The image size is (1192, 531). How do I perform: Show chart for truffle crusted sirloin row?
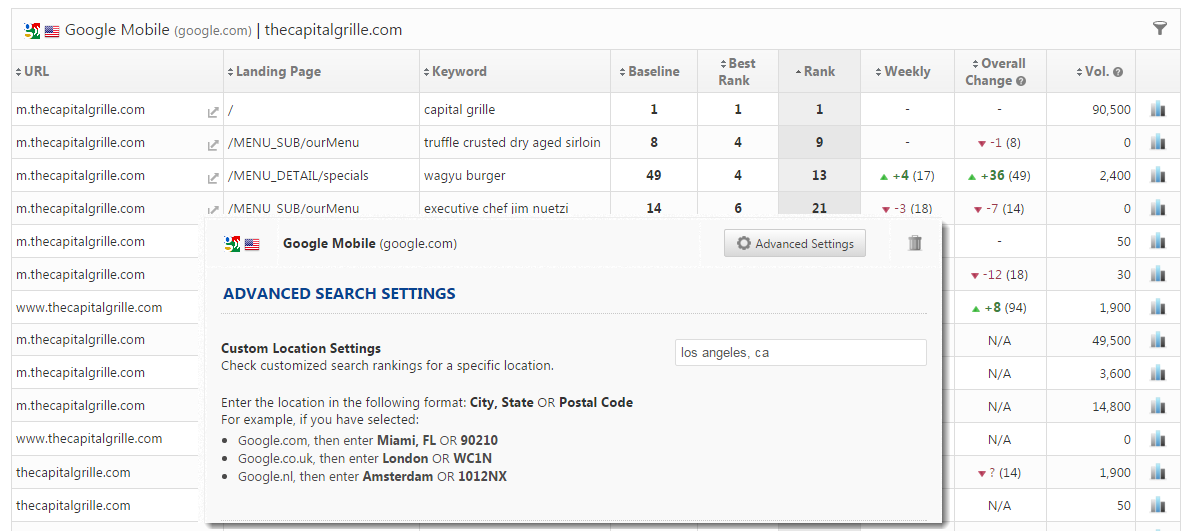point(1158,142)
